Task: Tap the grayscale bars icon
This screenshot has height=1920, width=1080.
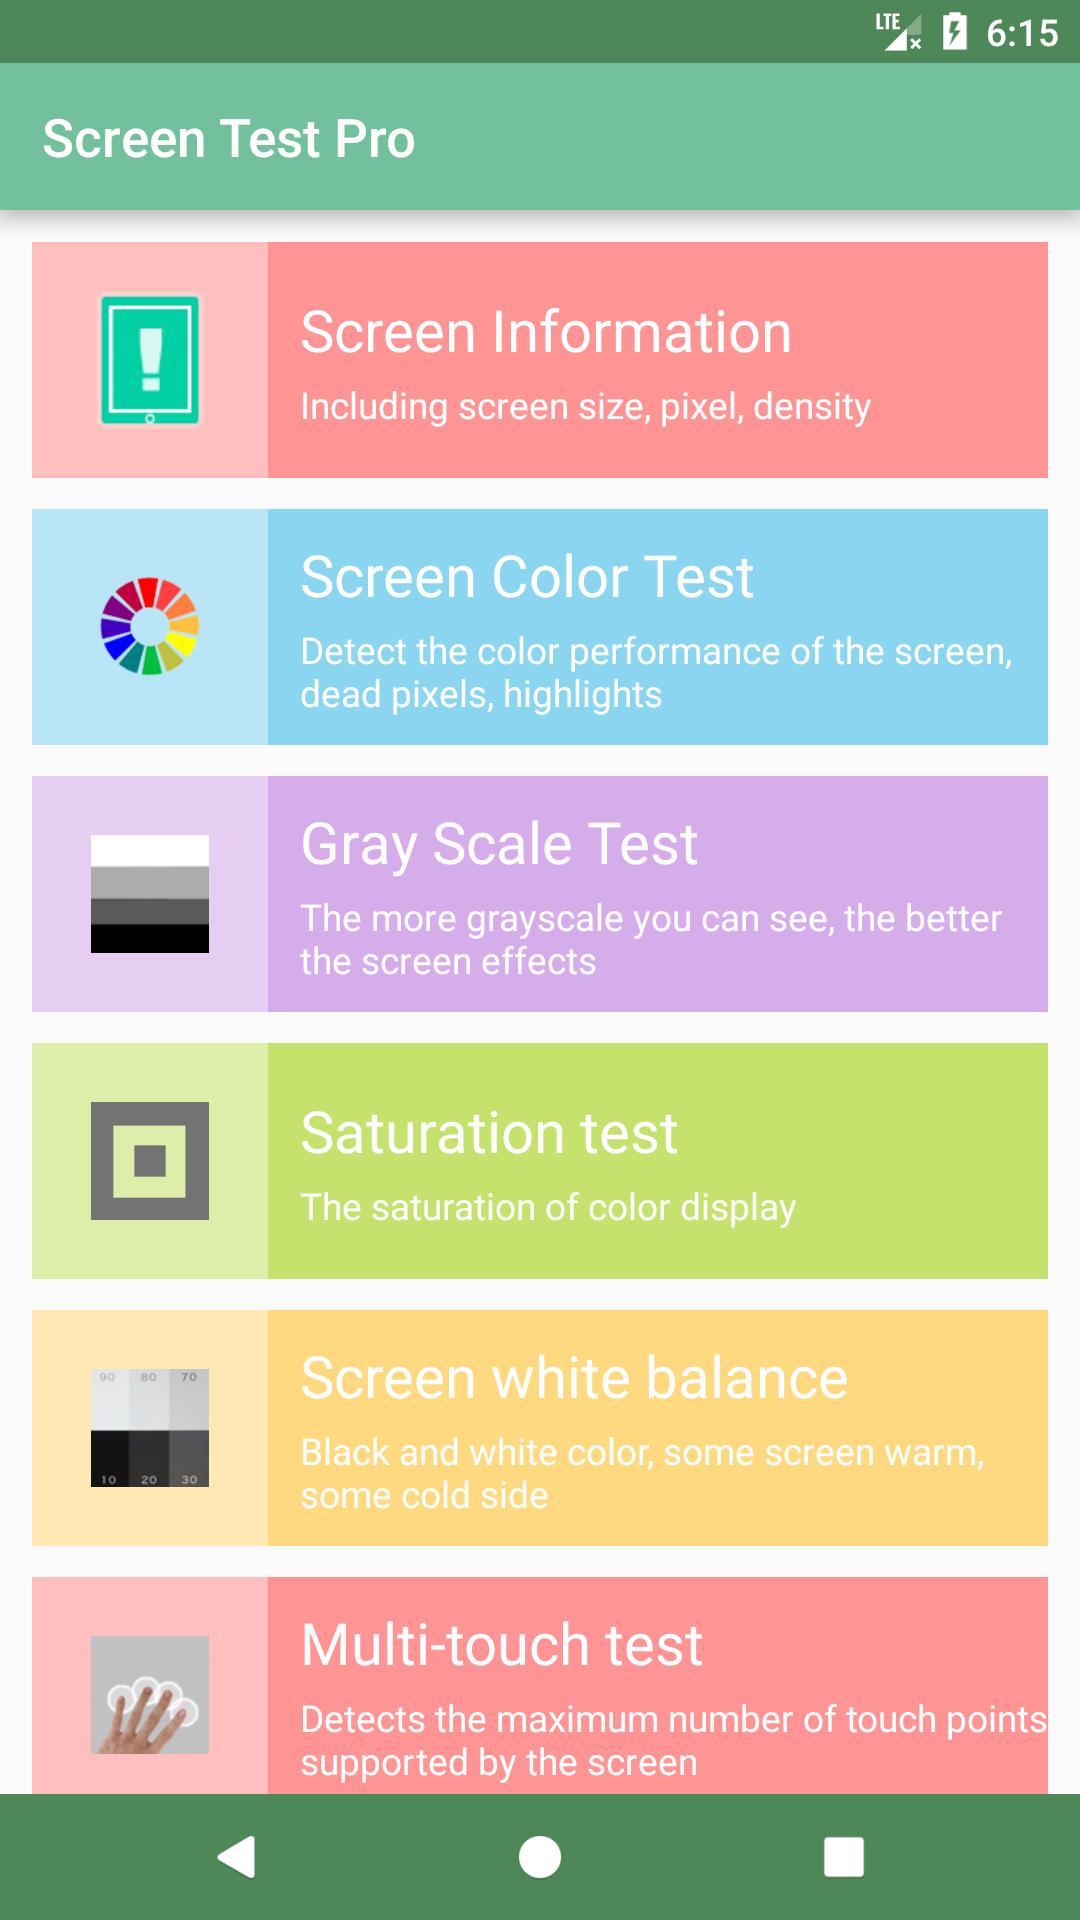Action: point(150,894)
